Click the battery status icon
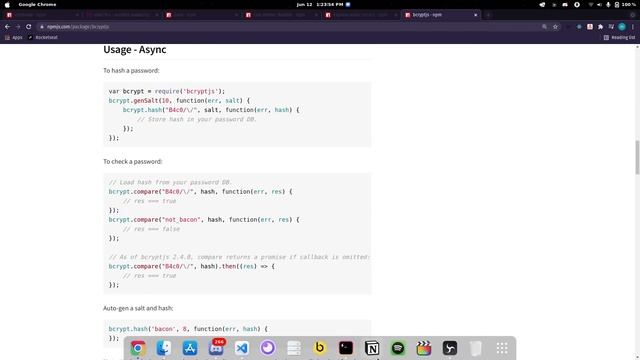This screenshot has width=640, height=360. (x=617, y=4)
